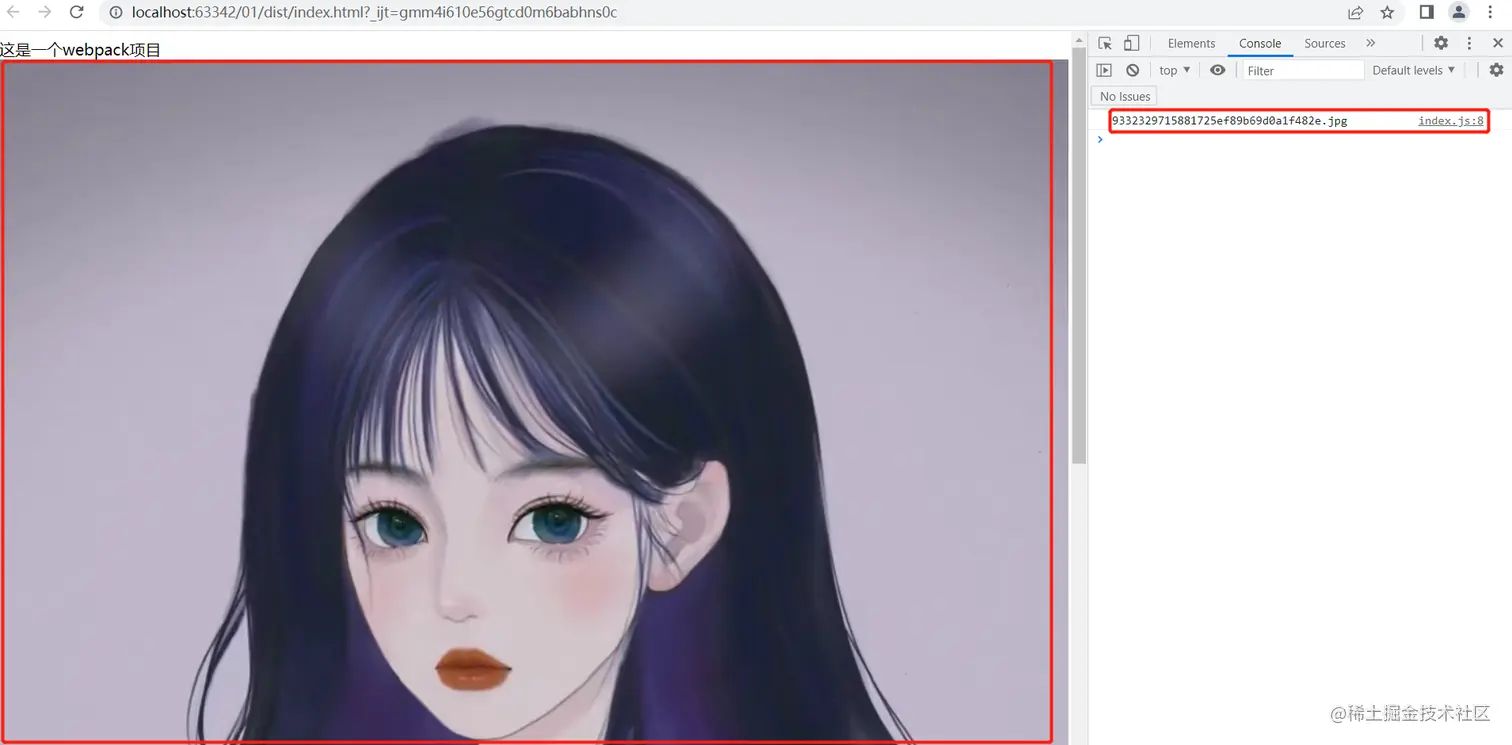Viewport: 1512px width, 745px height.
Task: Toggle the device toolbar
Action: [x=1131, y=43]
